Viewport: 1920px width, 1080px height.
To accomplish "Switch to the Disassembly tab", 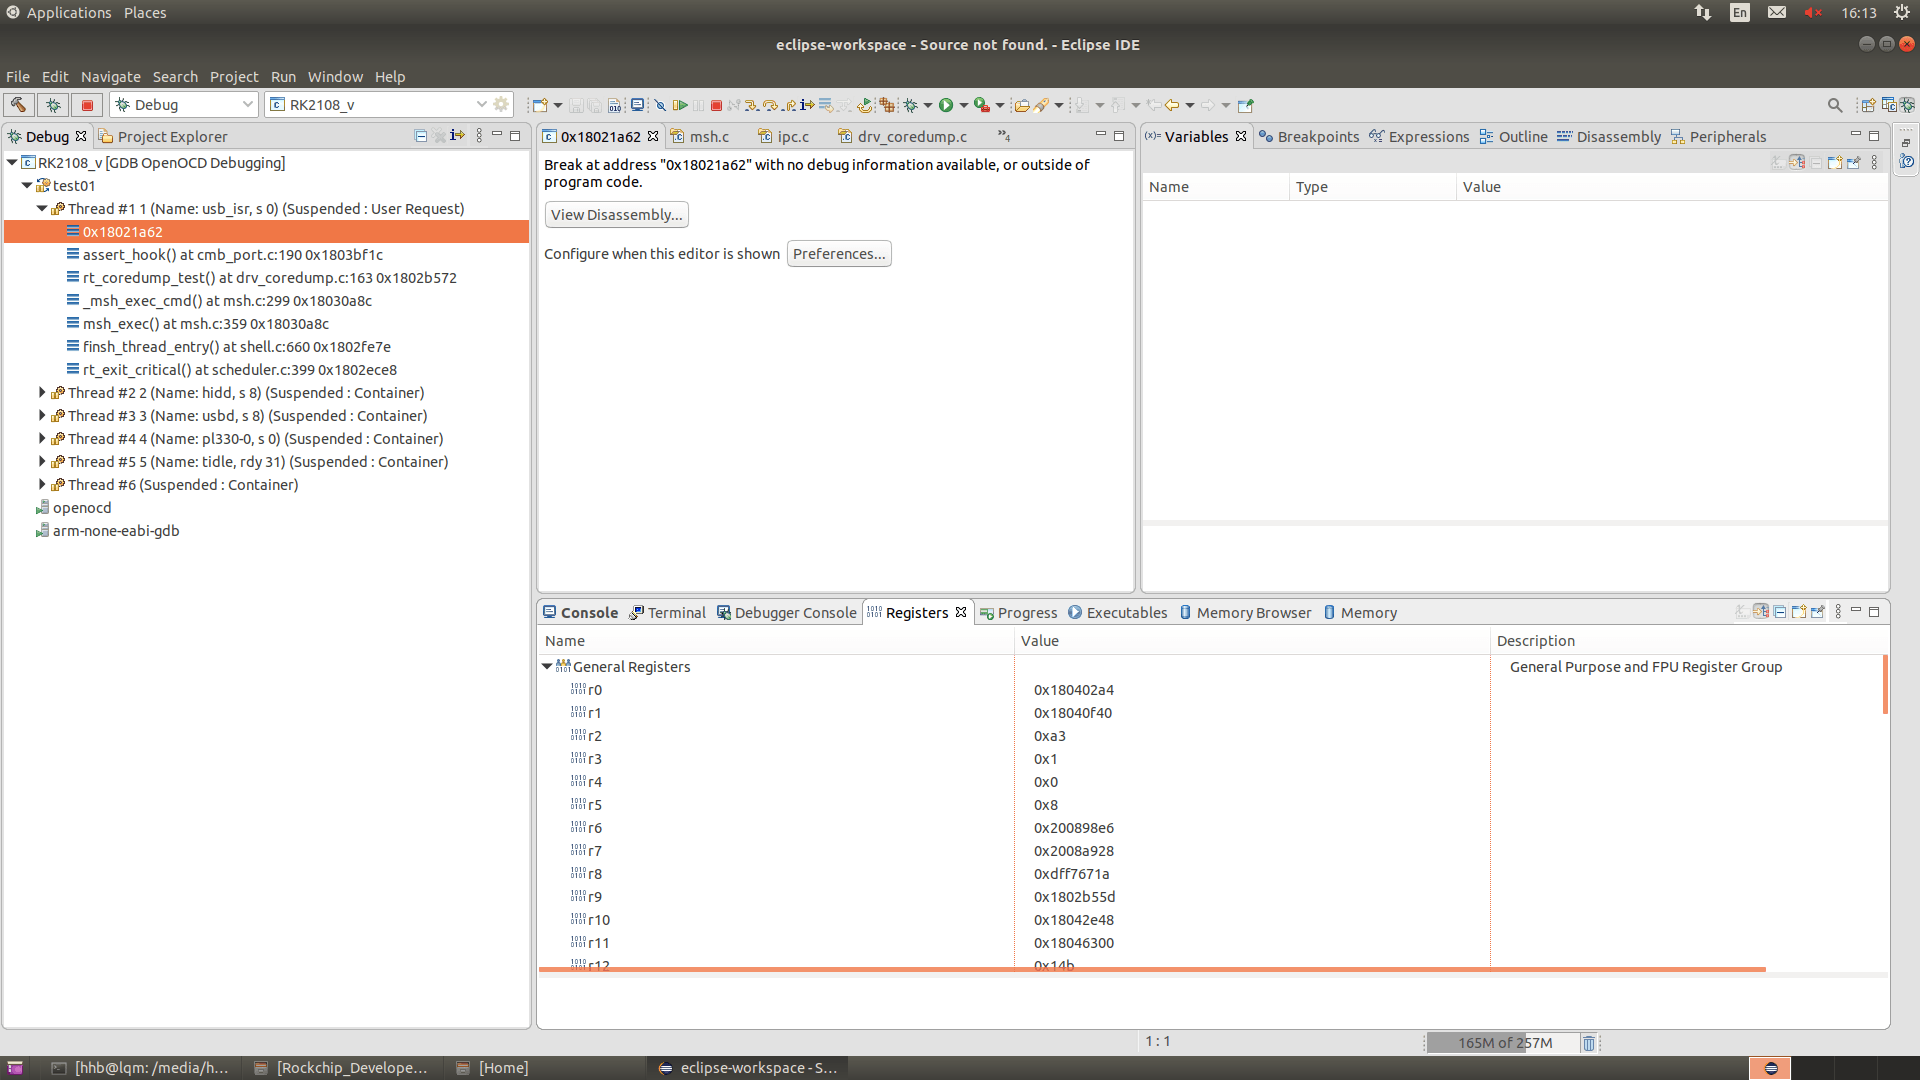I will (x=1609, y=137).
